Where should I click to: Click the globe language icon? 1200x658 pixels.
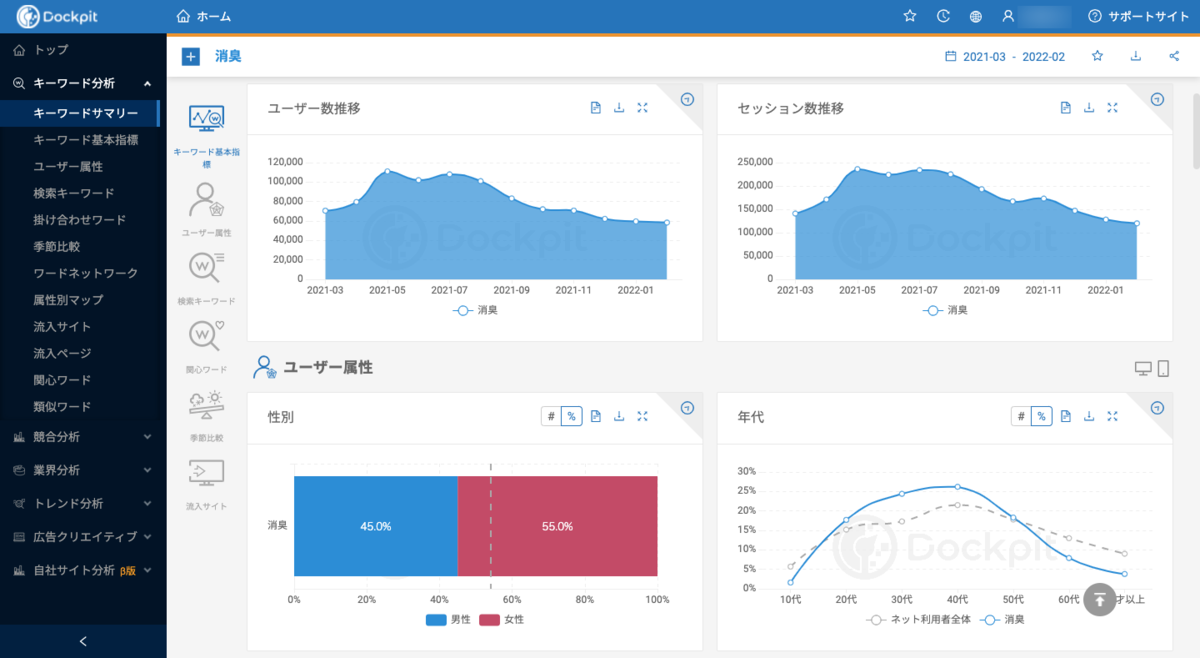coord(976,16)
